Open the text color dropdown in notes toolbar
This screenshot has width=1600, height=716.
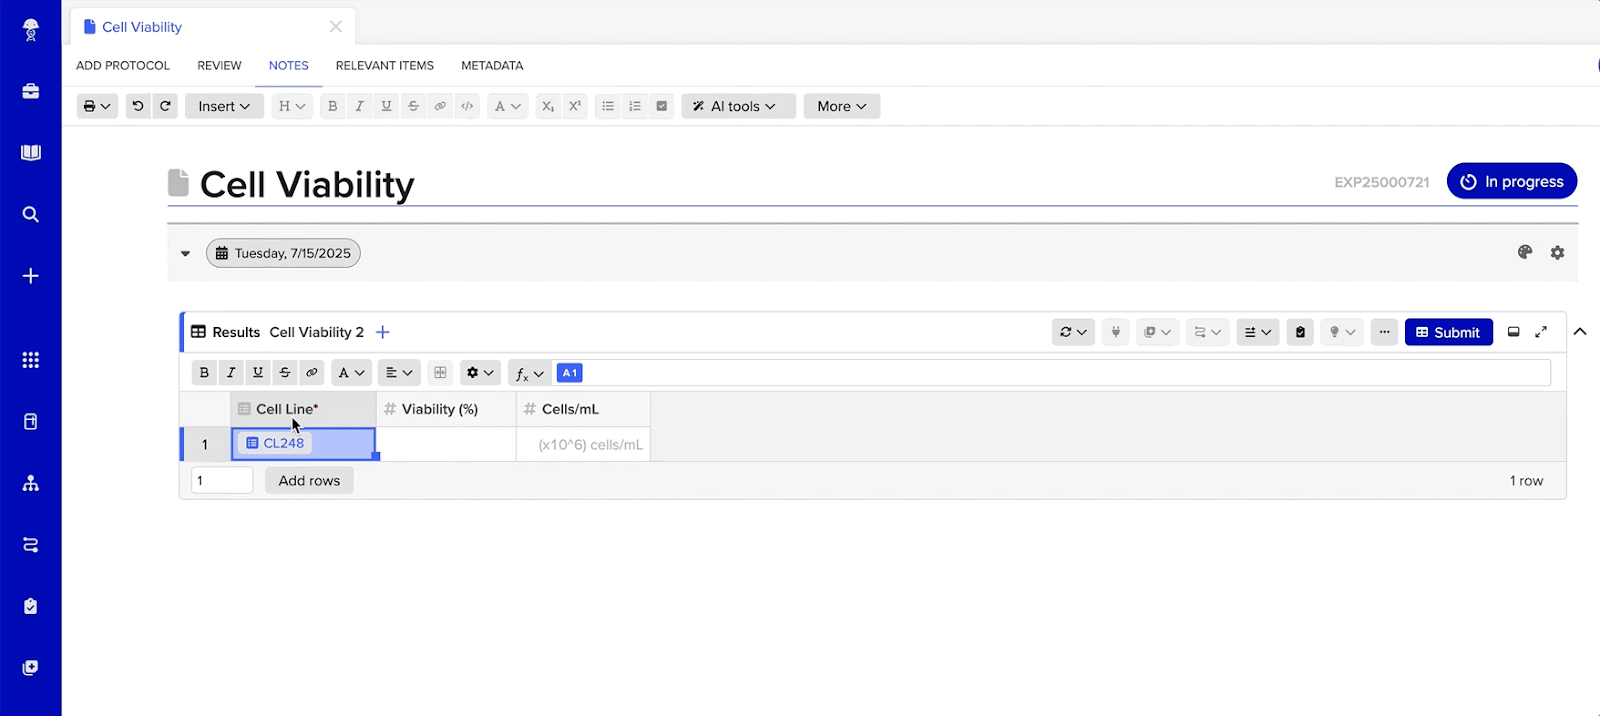point(508,106)
